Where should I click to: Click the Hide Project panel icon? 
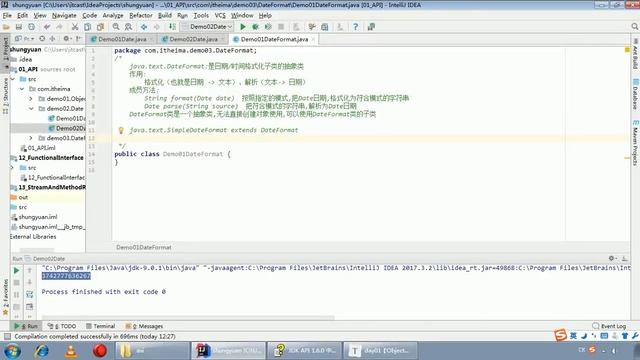pos(79,39)
